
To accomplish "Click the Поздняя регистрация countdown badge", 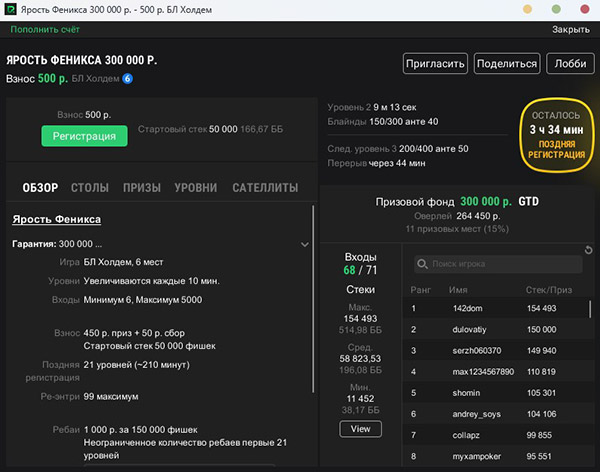I will 556,135.
